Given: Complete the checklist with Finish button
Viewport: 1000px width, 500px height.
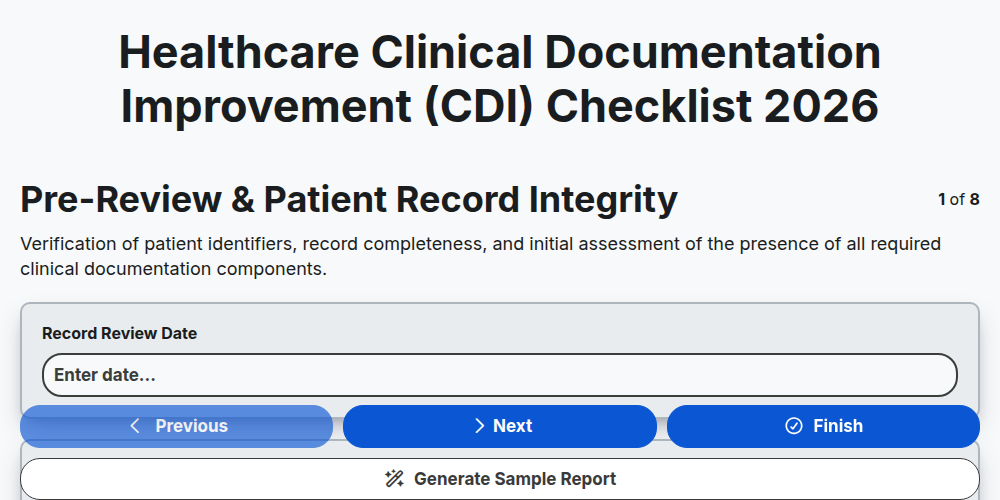Looking at the screenshot, I should point(823,426).
